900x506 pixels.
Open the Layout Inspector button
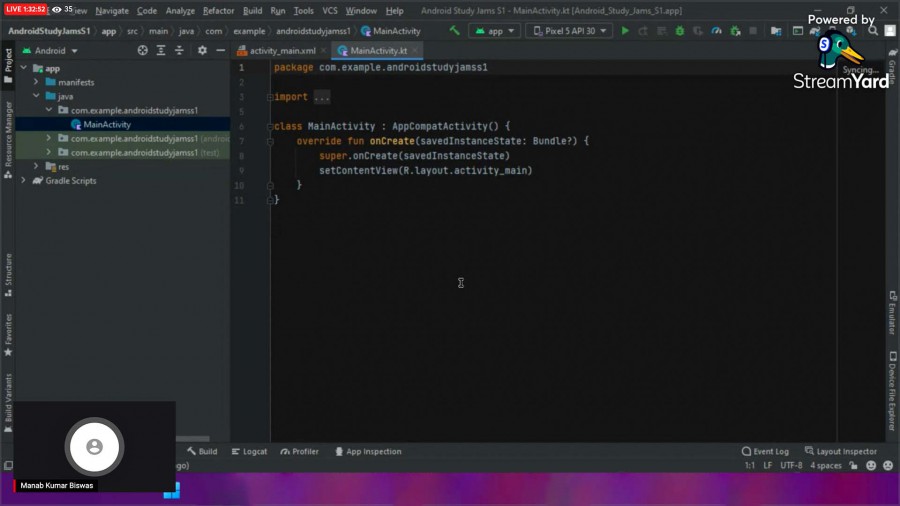(840, 452)
